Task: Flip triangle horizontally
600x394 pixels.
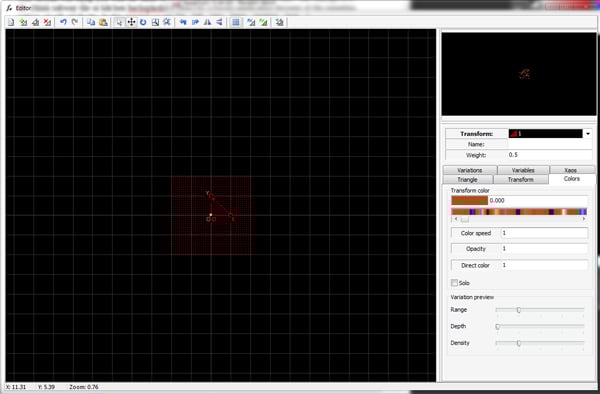Action: (x=207, y=22)
